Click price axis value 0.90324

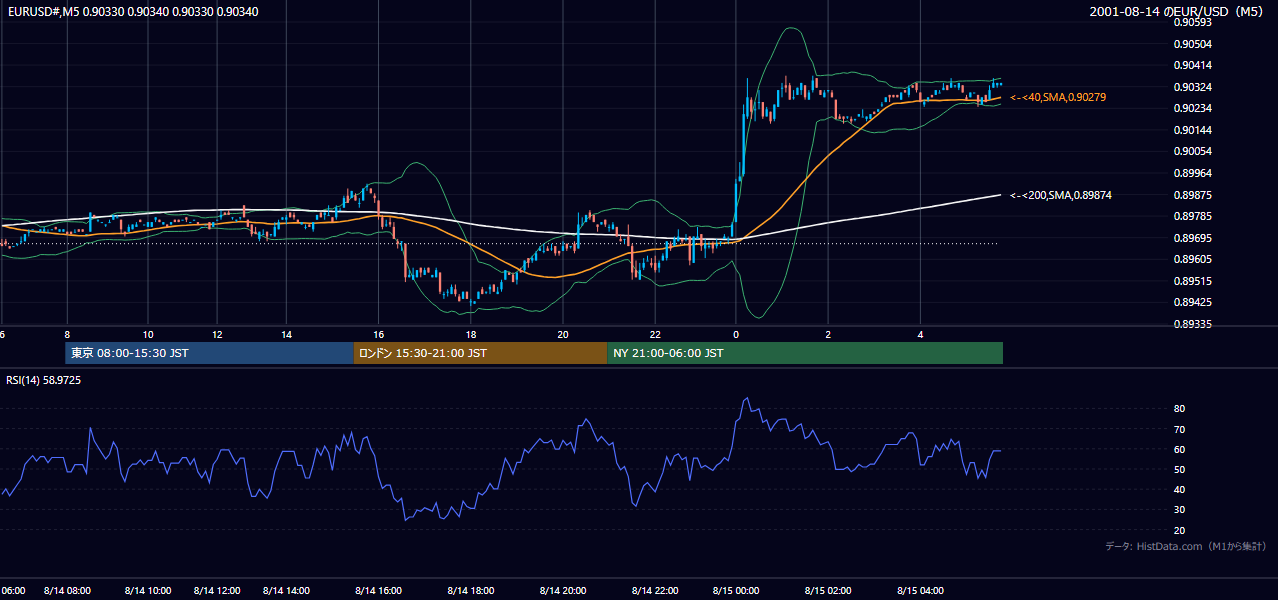point(1192,87)
